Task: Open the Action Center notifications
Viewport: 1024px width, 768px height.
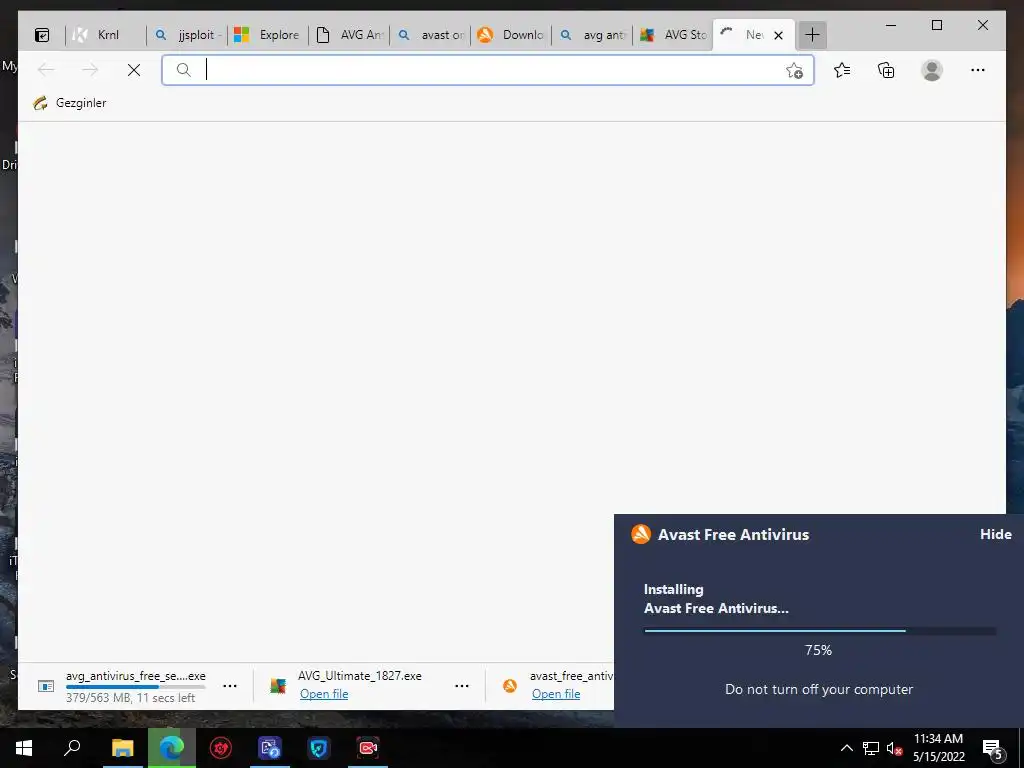Action: pyautogui.click(x=993, y=748)
